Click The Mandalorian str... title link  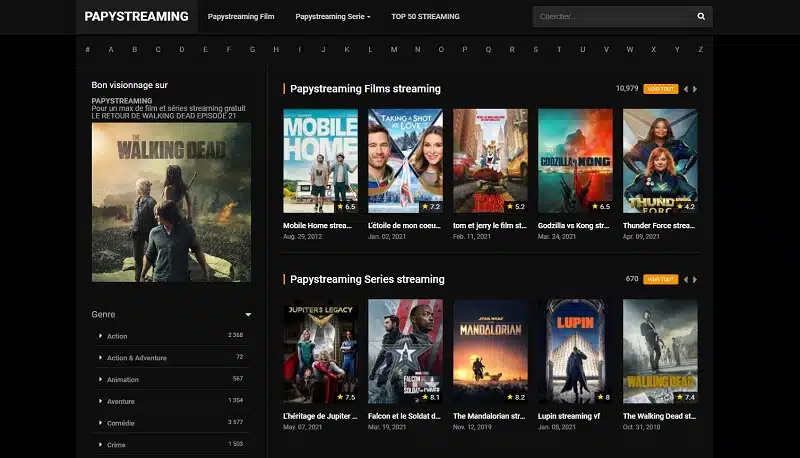pyautogui.click(x=489, y=416)
